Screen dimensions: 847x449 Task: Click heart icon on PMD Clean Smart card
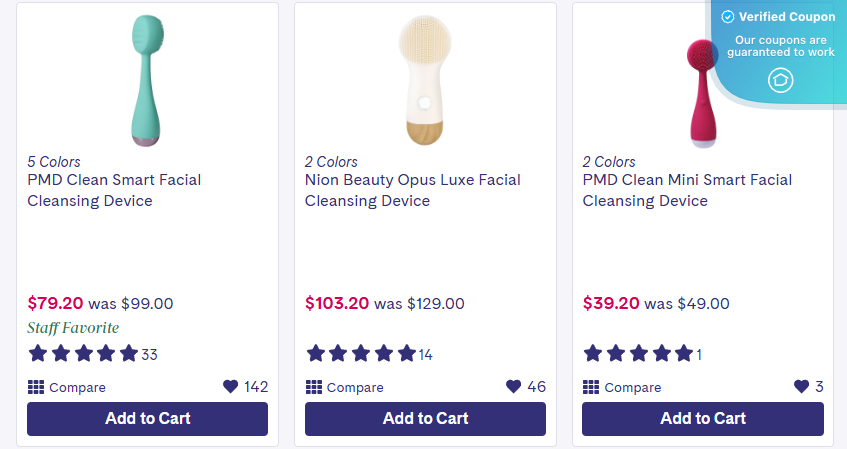(x=231, y=386)
